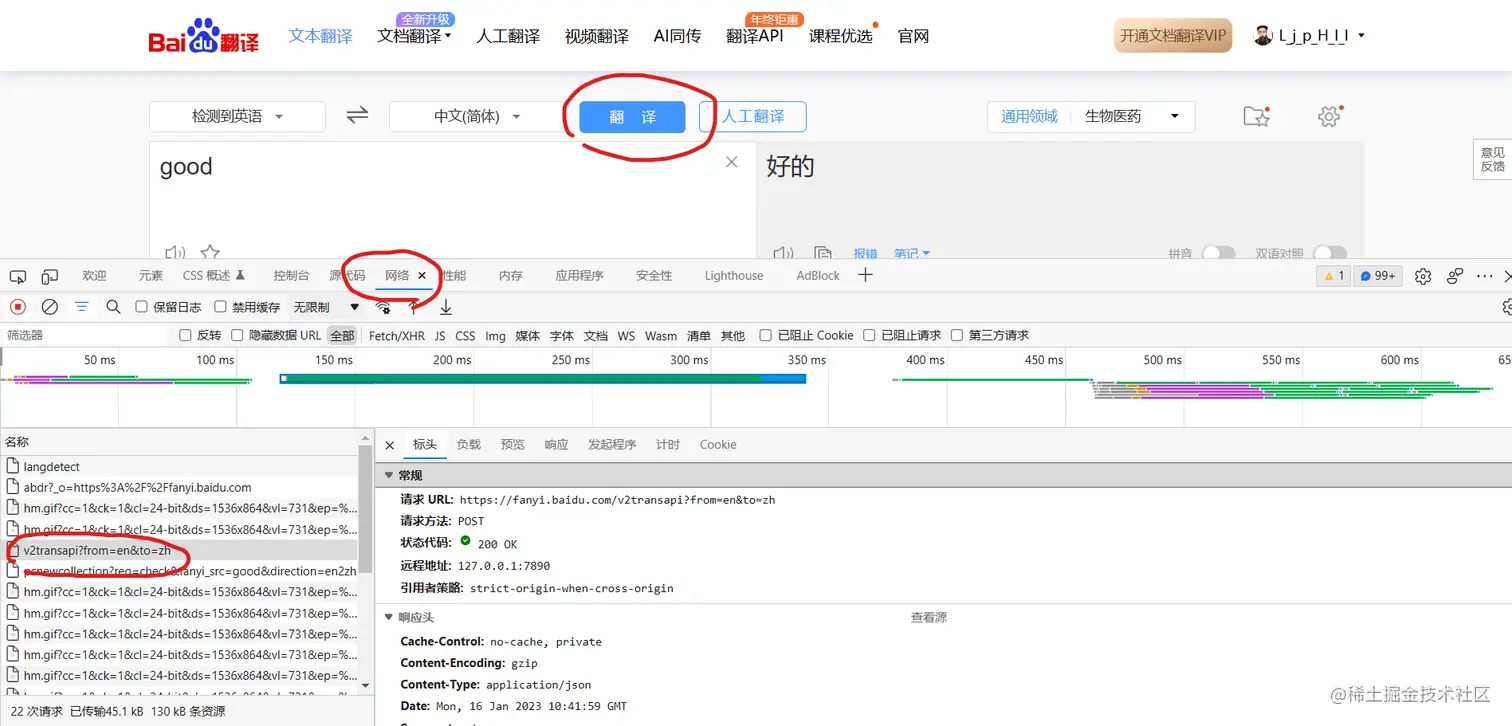
Task: Clear the network log
Action: pos(49,307)
